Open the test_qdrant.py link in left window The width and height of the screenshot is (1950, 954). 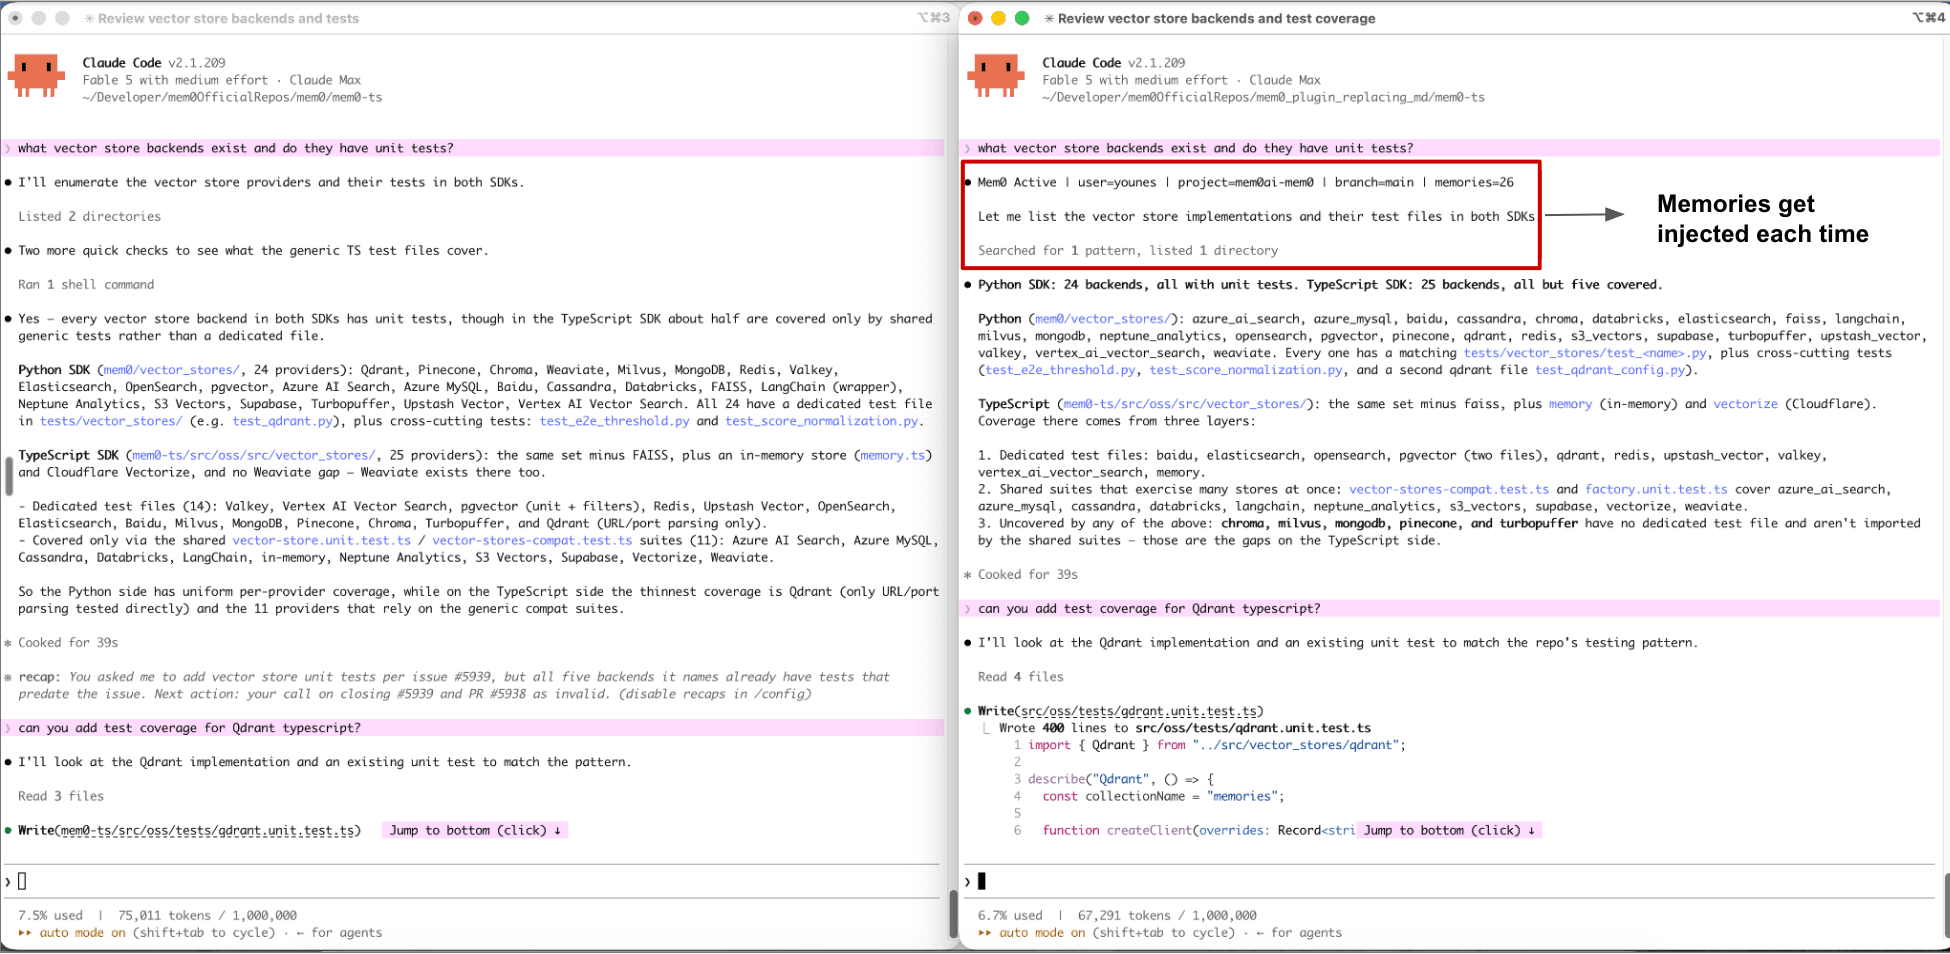point(283,421)
